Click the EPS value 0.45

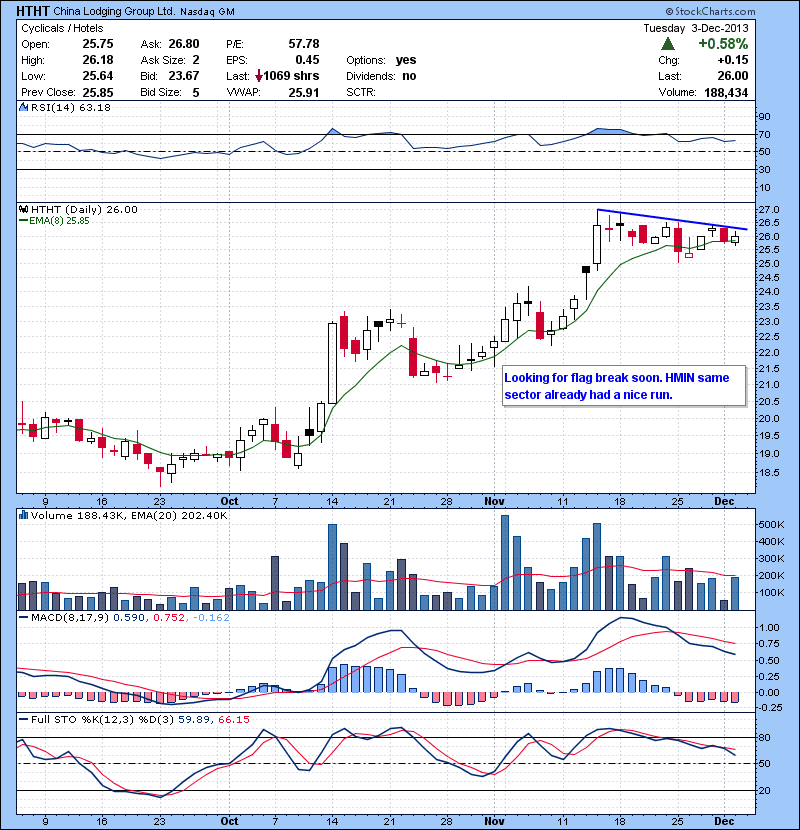pyautogui.click(x=308, y=60)
